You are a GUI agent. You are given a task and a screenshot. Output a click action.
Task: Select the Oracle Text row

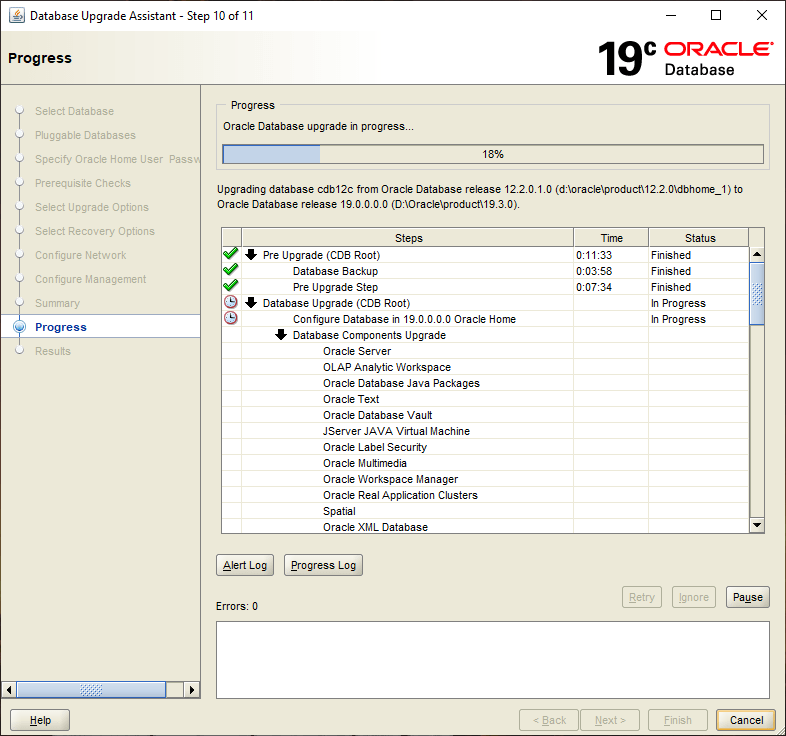pyautogui.click(x=485, y=399)
